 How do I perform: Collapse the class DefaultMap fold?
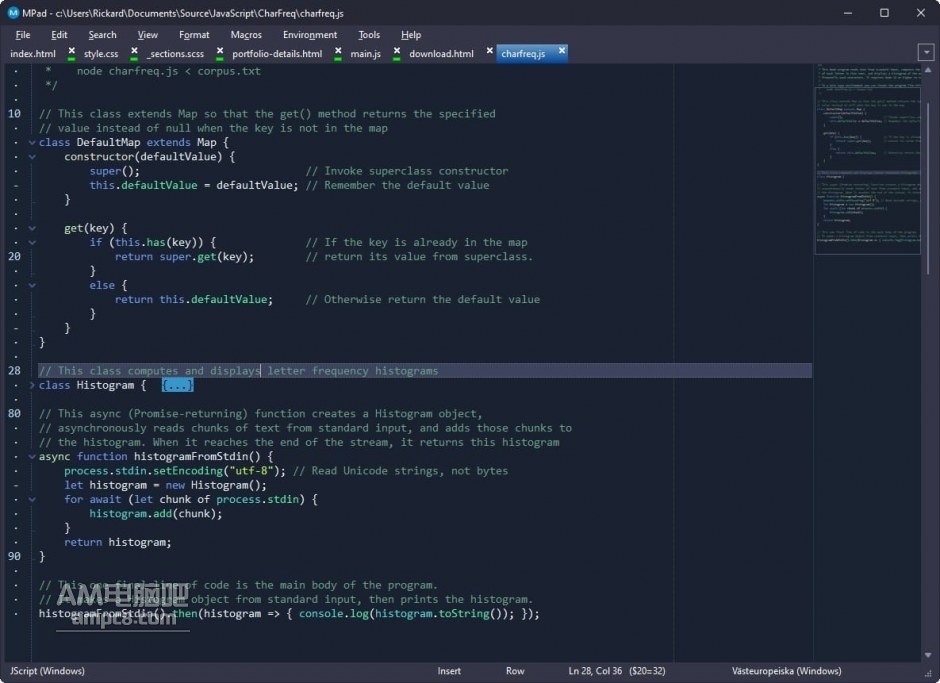[32, 143]
